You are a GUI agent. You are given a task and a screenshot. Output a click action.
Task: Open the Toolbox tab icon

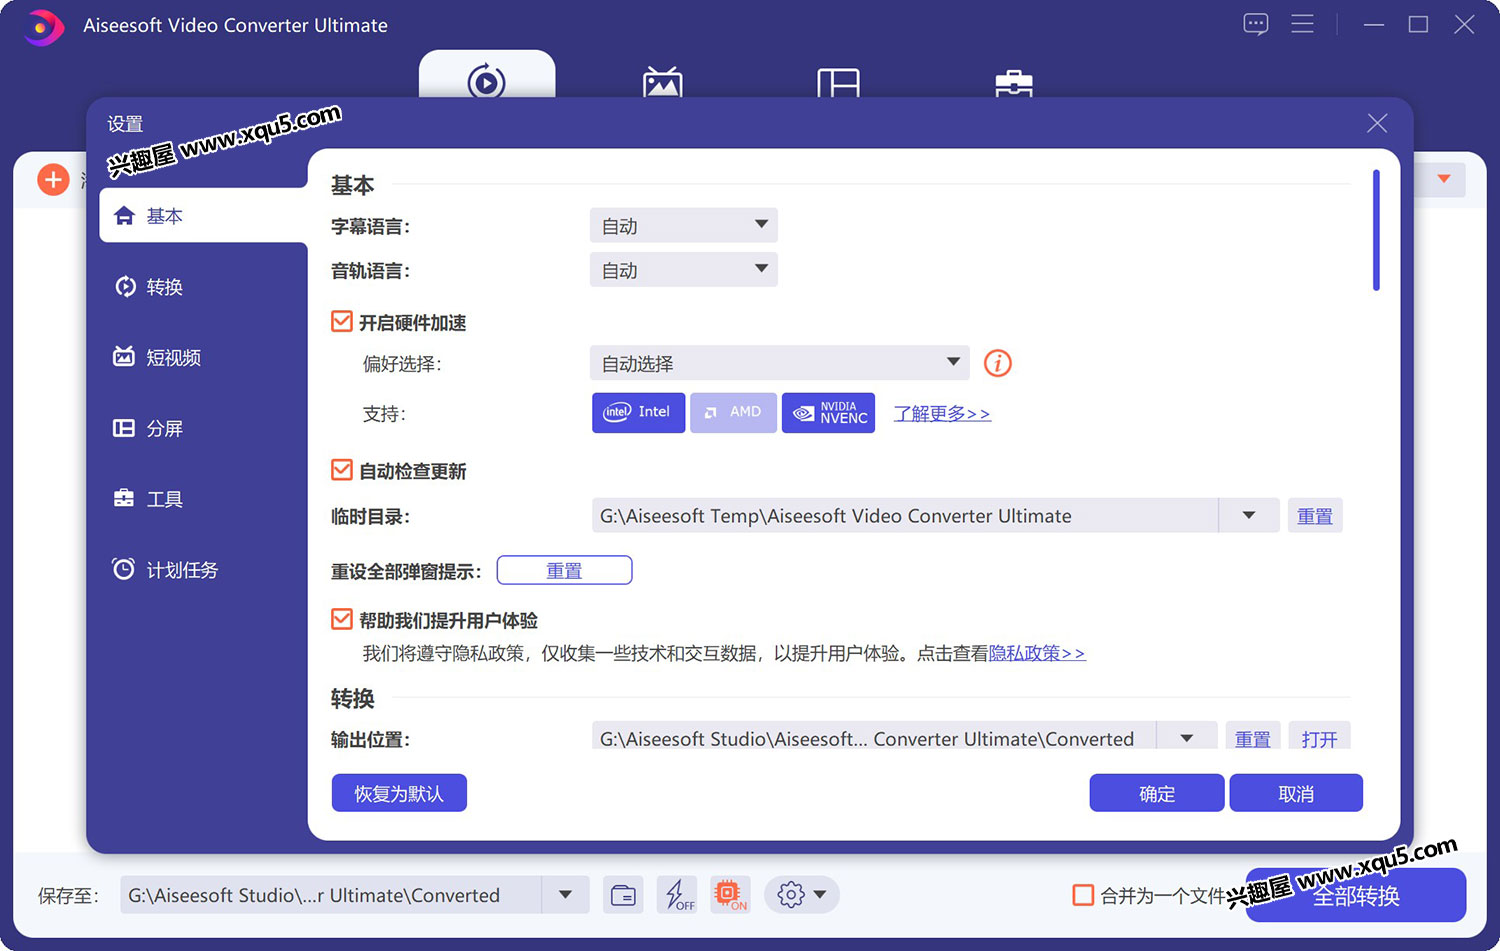click(x=1014, y=83)
